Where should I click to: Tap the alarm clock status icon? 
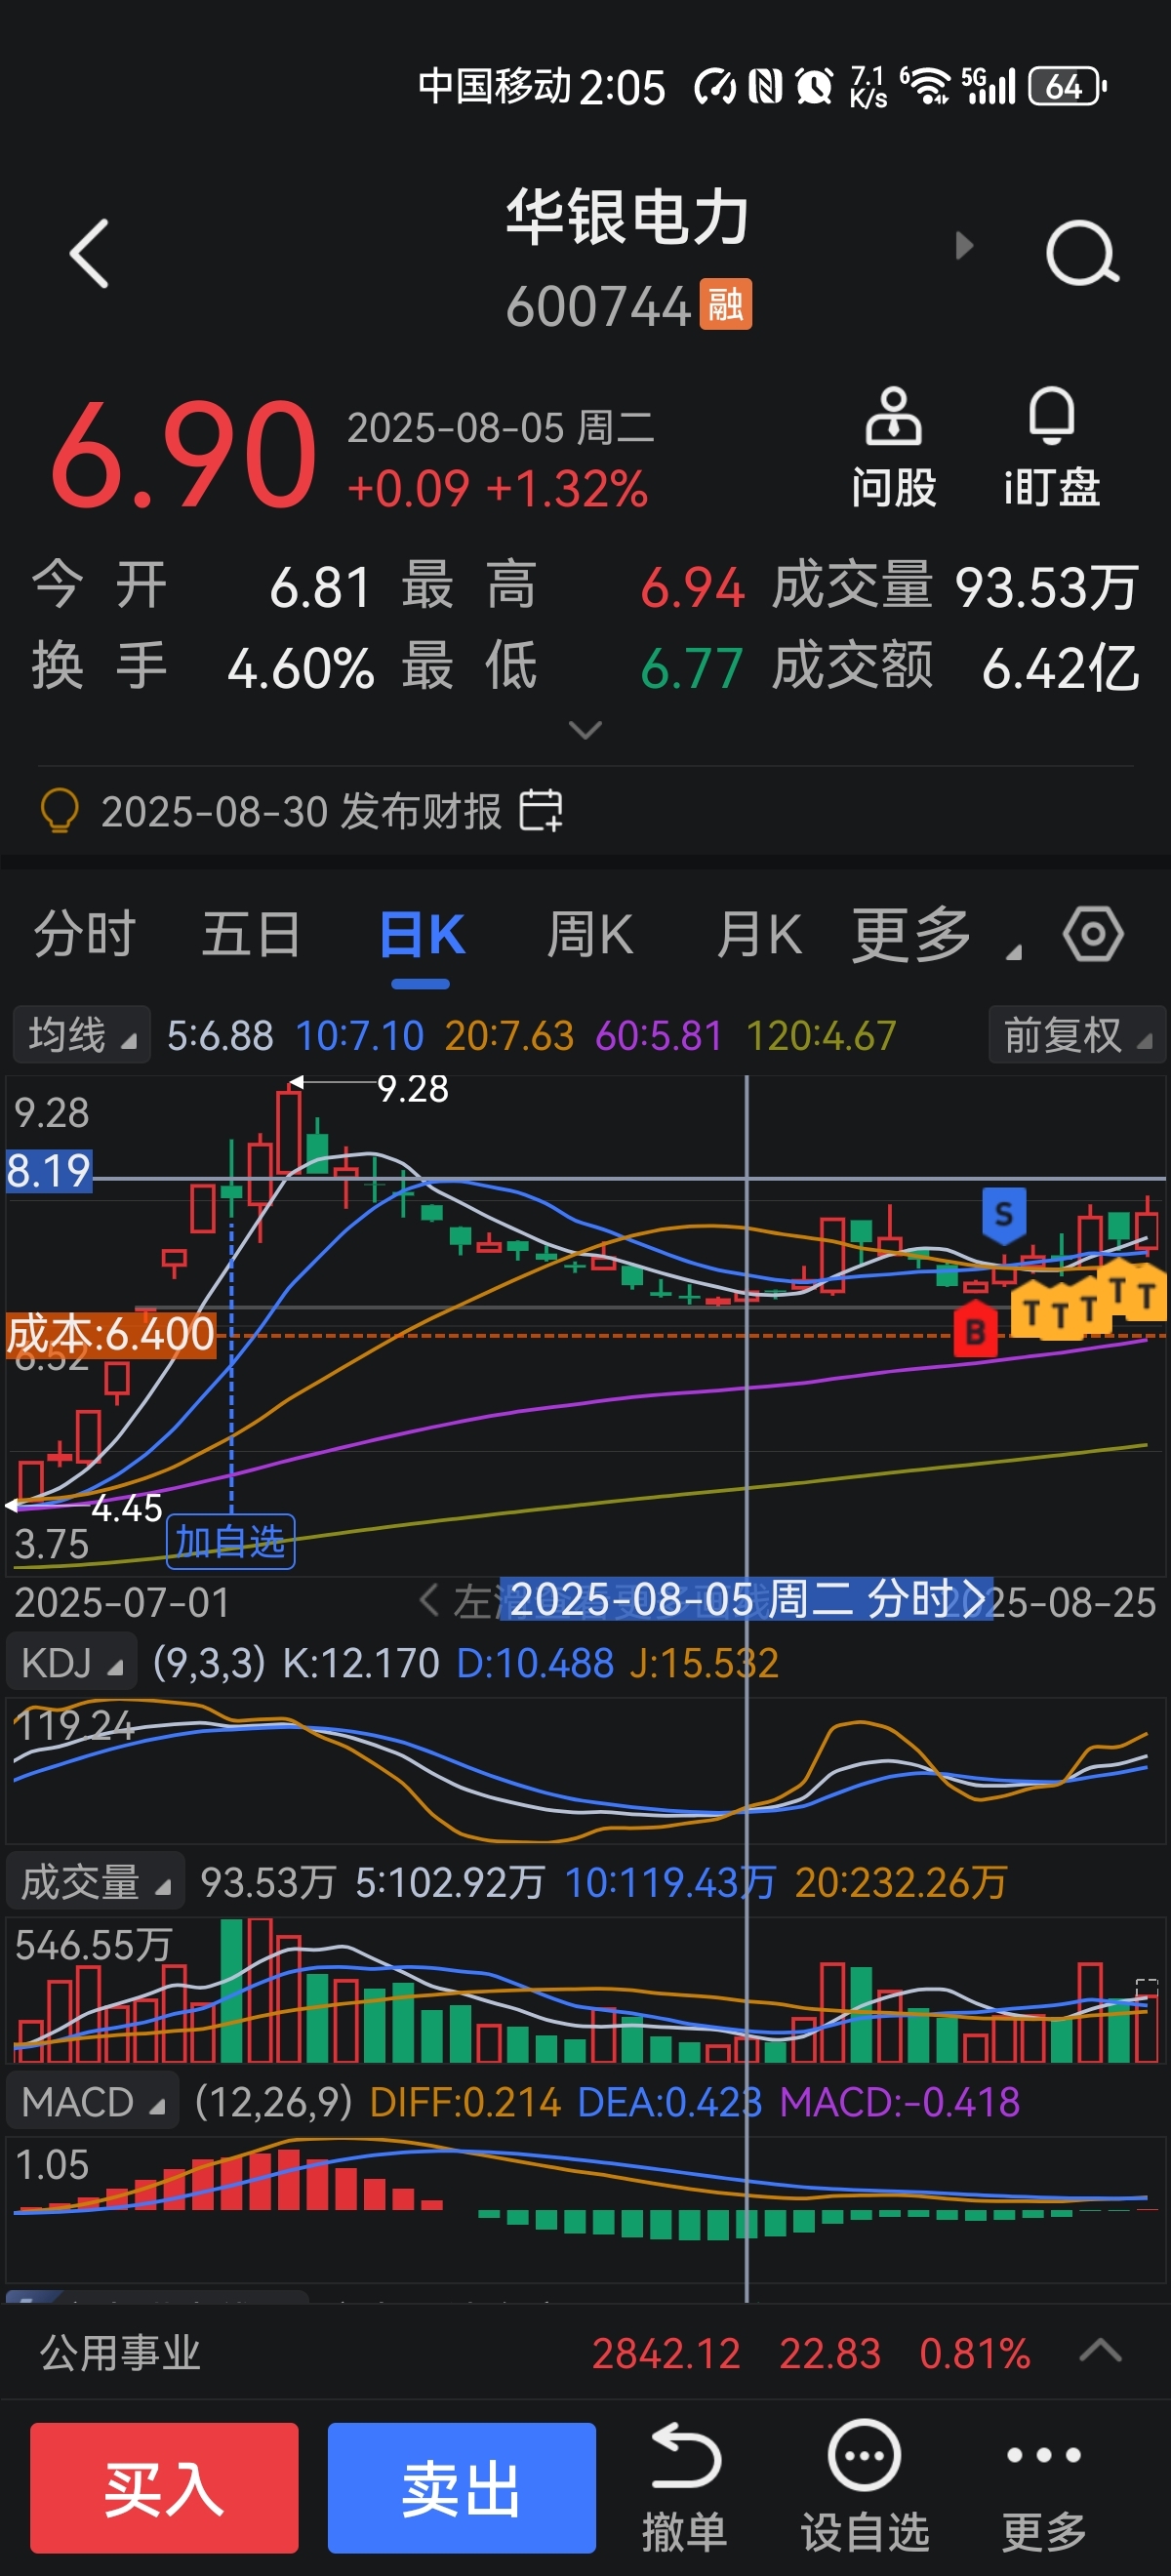click(813, 86)
